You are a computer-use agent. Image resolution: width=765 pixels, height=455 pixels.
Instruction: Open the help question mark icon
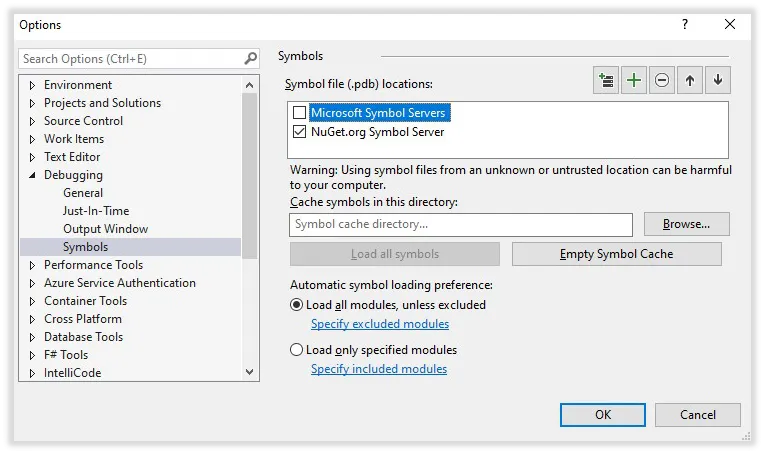(x=685, y=24)
